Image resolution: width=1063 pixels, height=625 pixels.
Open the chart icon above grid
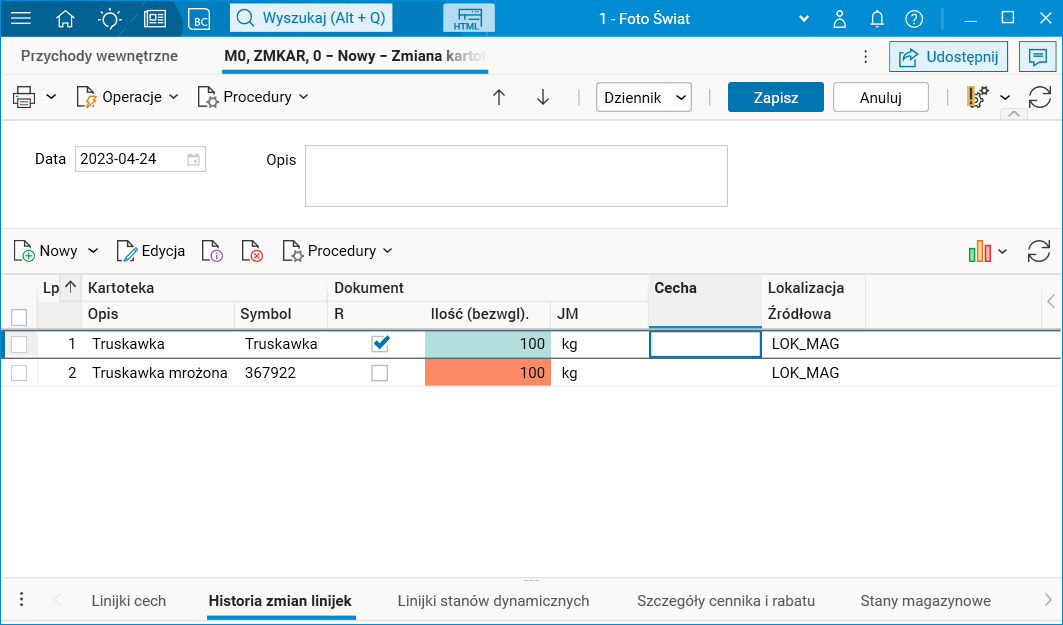pyautogui.click(x=980, y=251)
